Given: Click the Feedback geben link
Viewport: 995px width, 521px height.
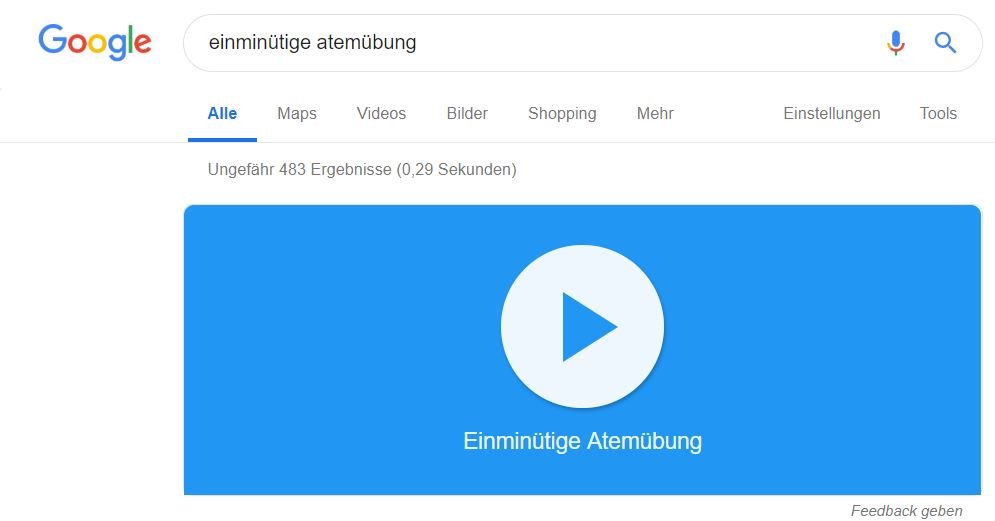Looking at the screenshot, I should pos(906,511).
